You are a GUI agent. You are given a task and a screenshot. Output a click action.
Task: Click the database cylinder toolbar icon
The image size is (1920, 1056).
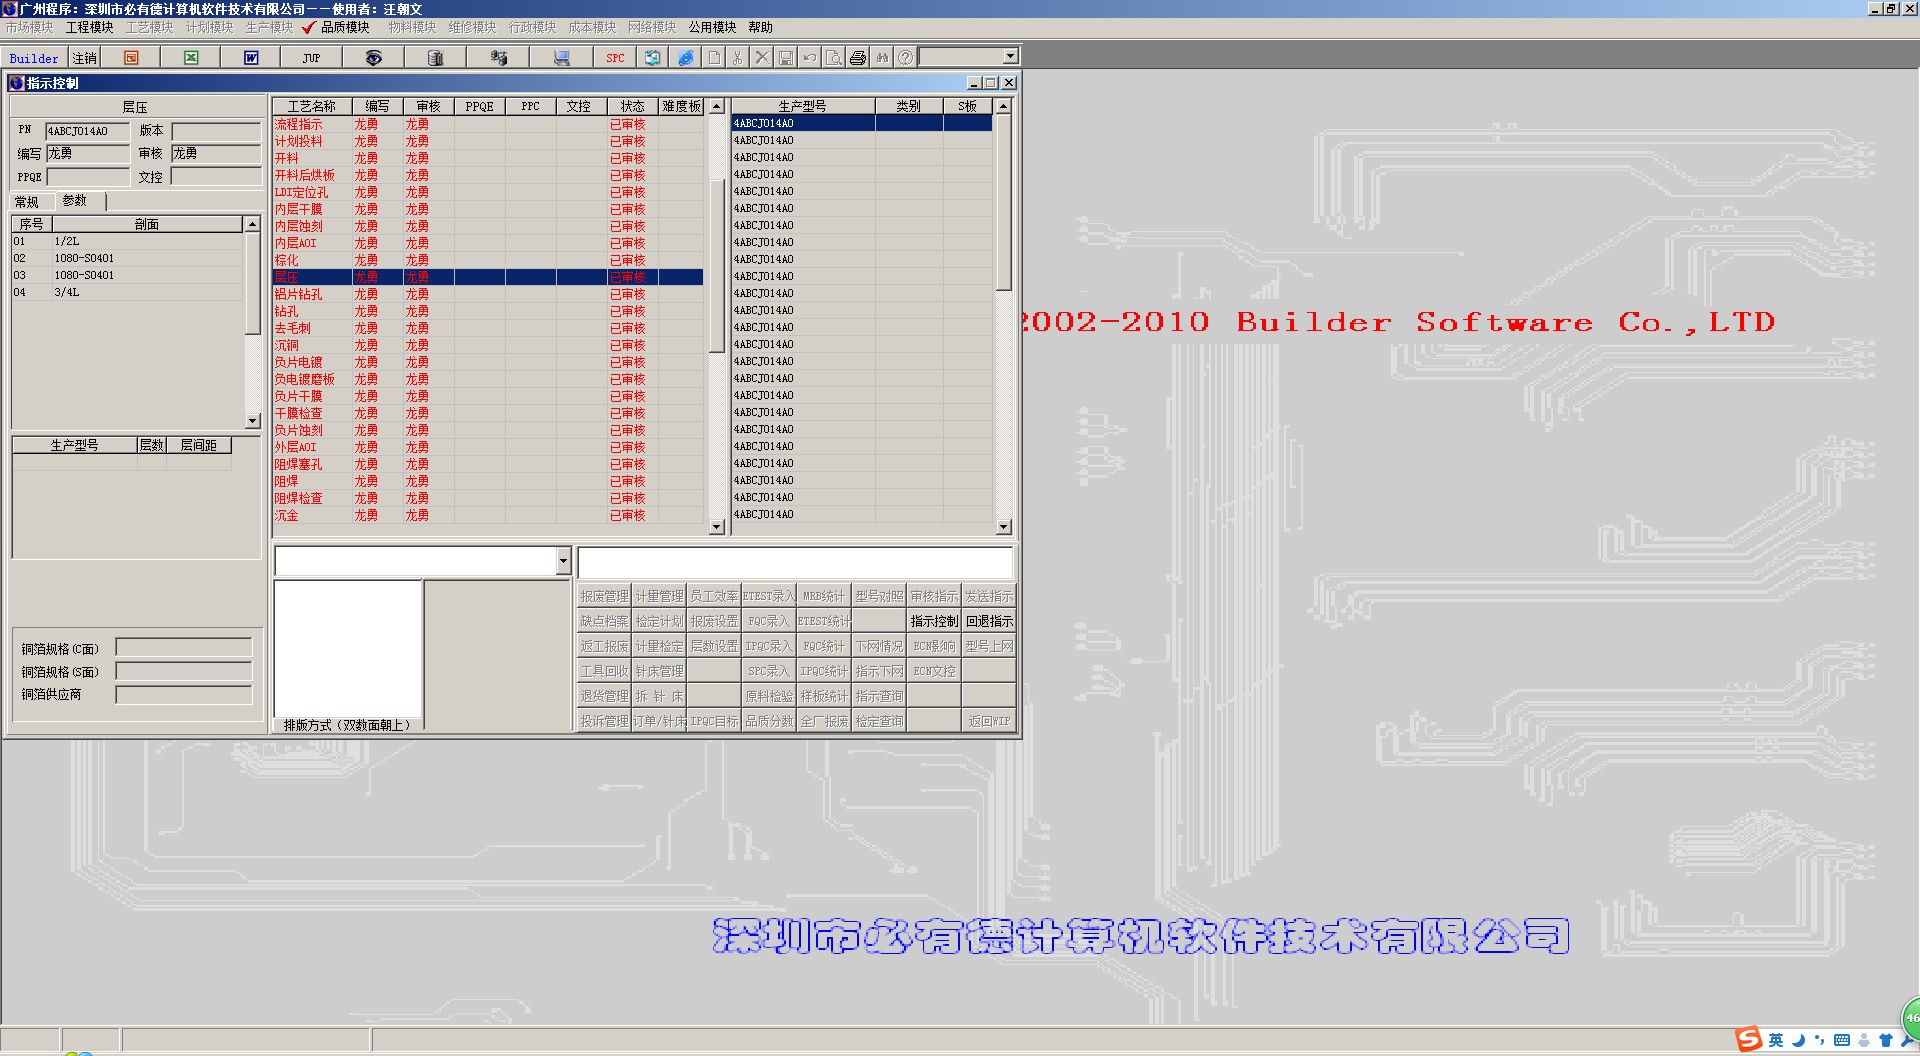click(435, 58)
